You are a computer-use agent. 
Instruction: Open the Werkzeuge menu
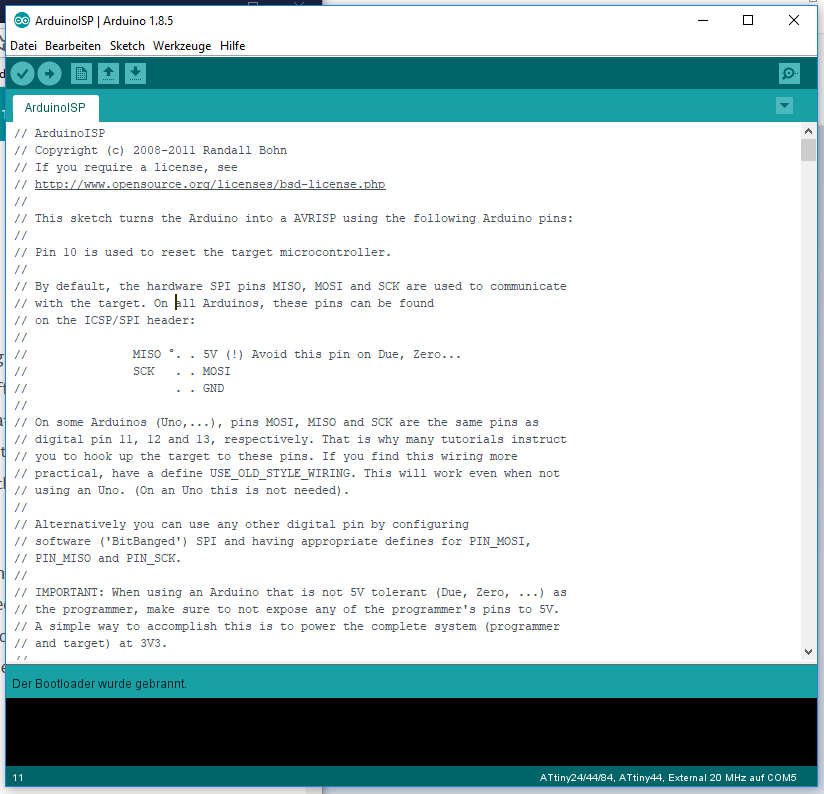182,46
